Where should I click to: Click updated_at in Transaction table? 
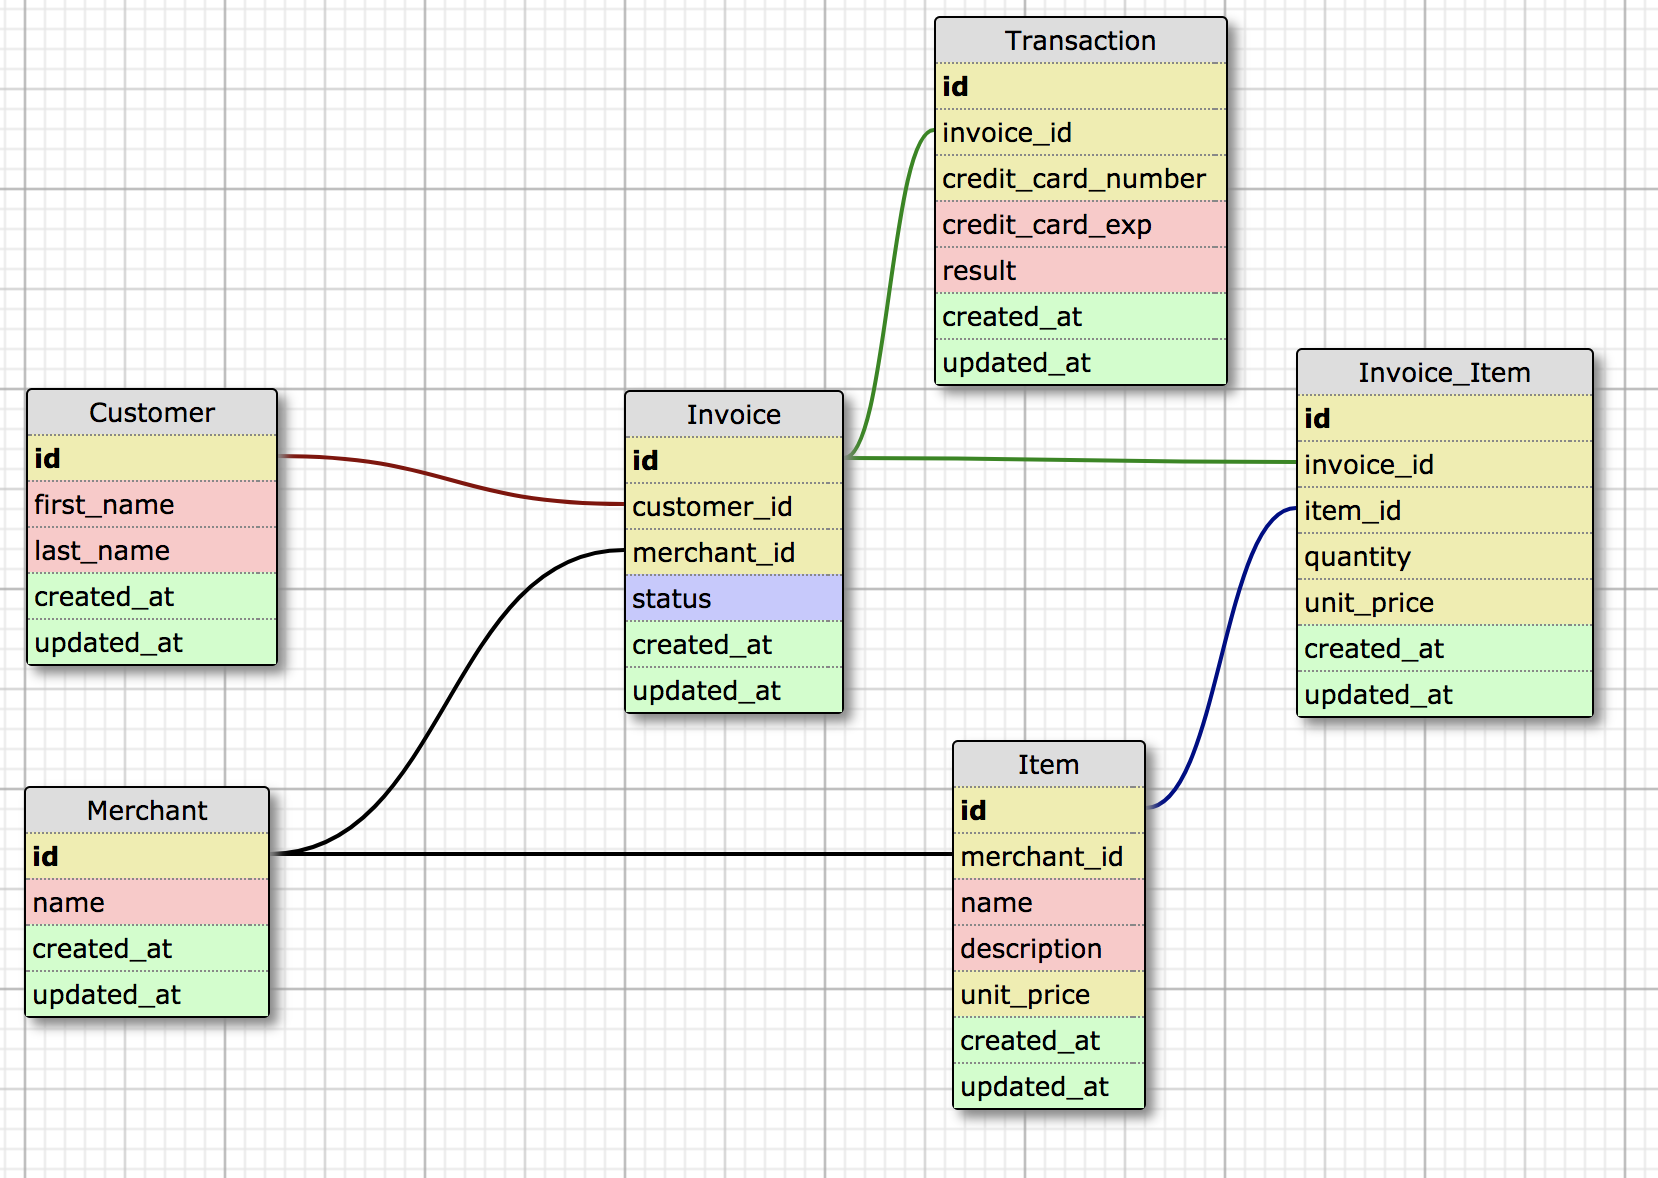pyautogui.click(x=1080, y=362)
